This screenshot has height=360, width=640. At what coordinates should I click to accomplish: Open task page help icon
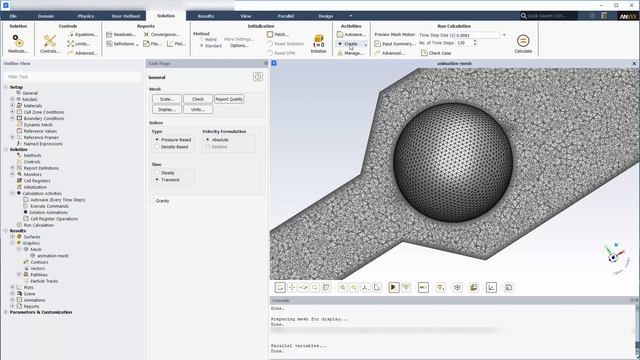(258, 77)
